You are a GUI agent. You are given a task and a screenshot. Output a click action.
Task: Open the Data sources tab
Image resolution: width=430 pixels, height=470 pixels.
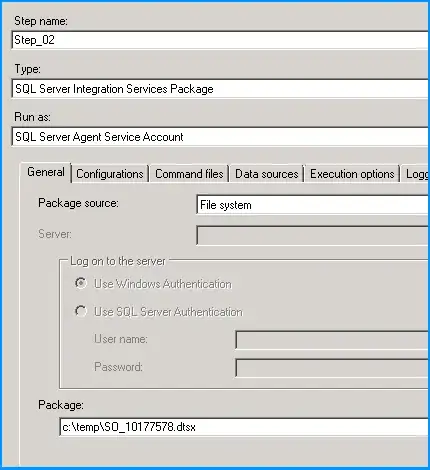tap(267, 174)
